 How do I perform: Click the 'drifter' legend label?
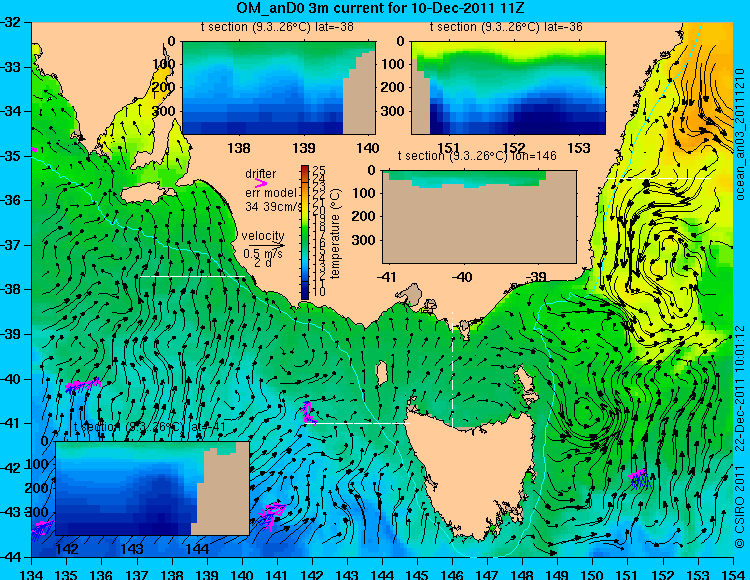(x=261, y=174)
